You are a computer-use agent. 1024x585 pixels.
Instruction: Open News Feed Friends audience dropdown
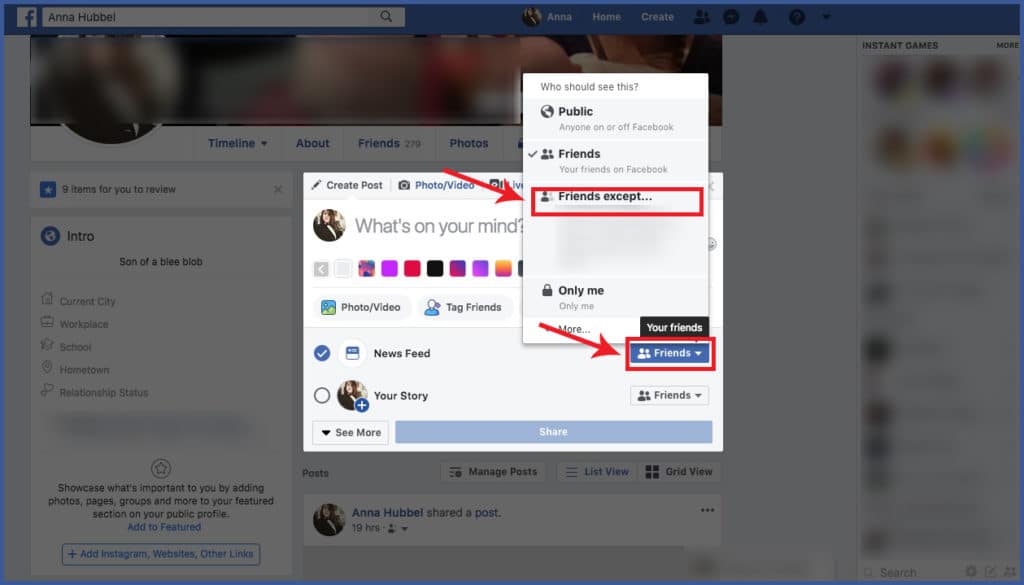(669, 353)
